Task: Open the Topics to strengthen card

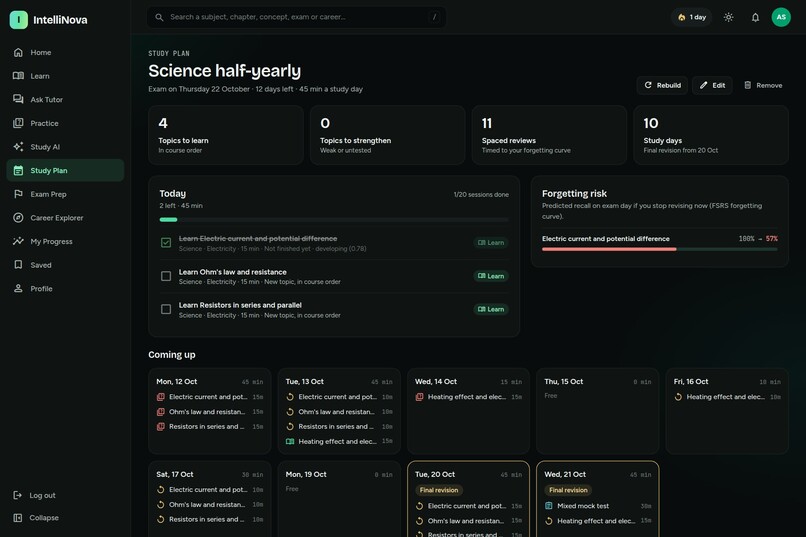Action: pos(388,135)
